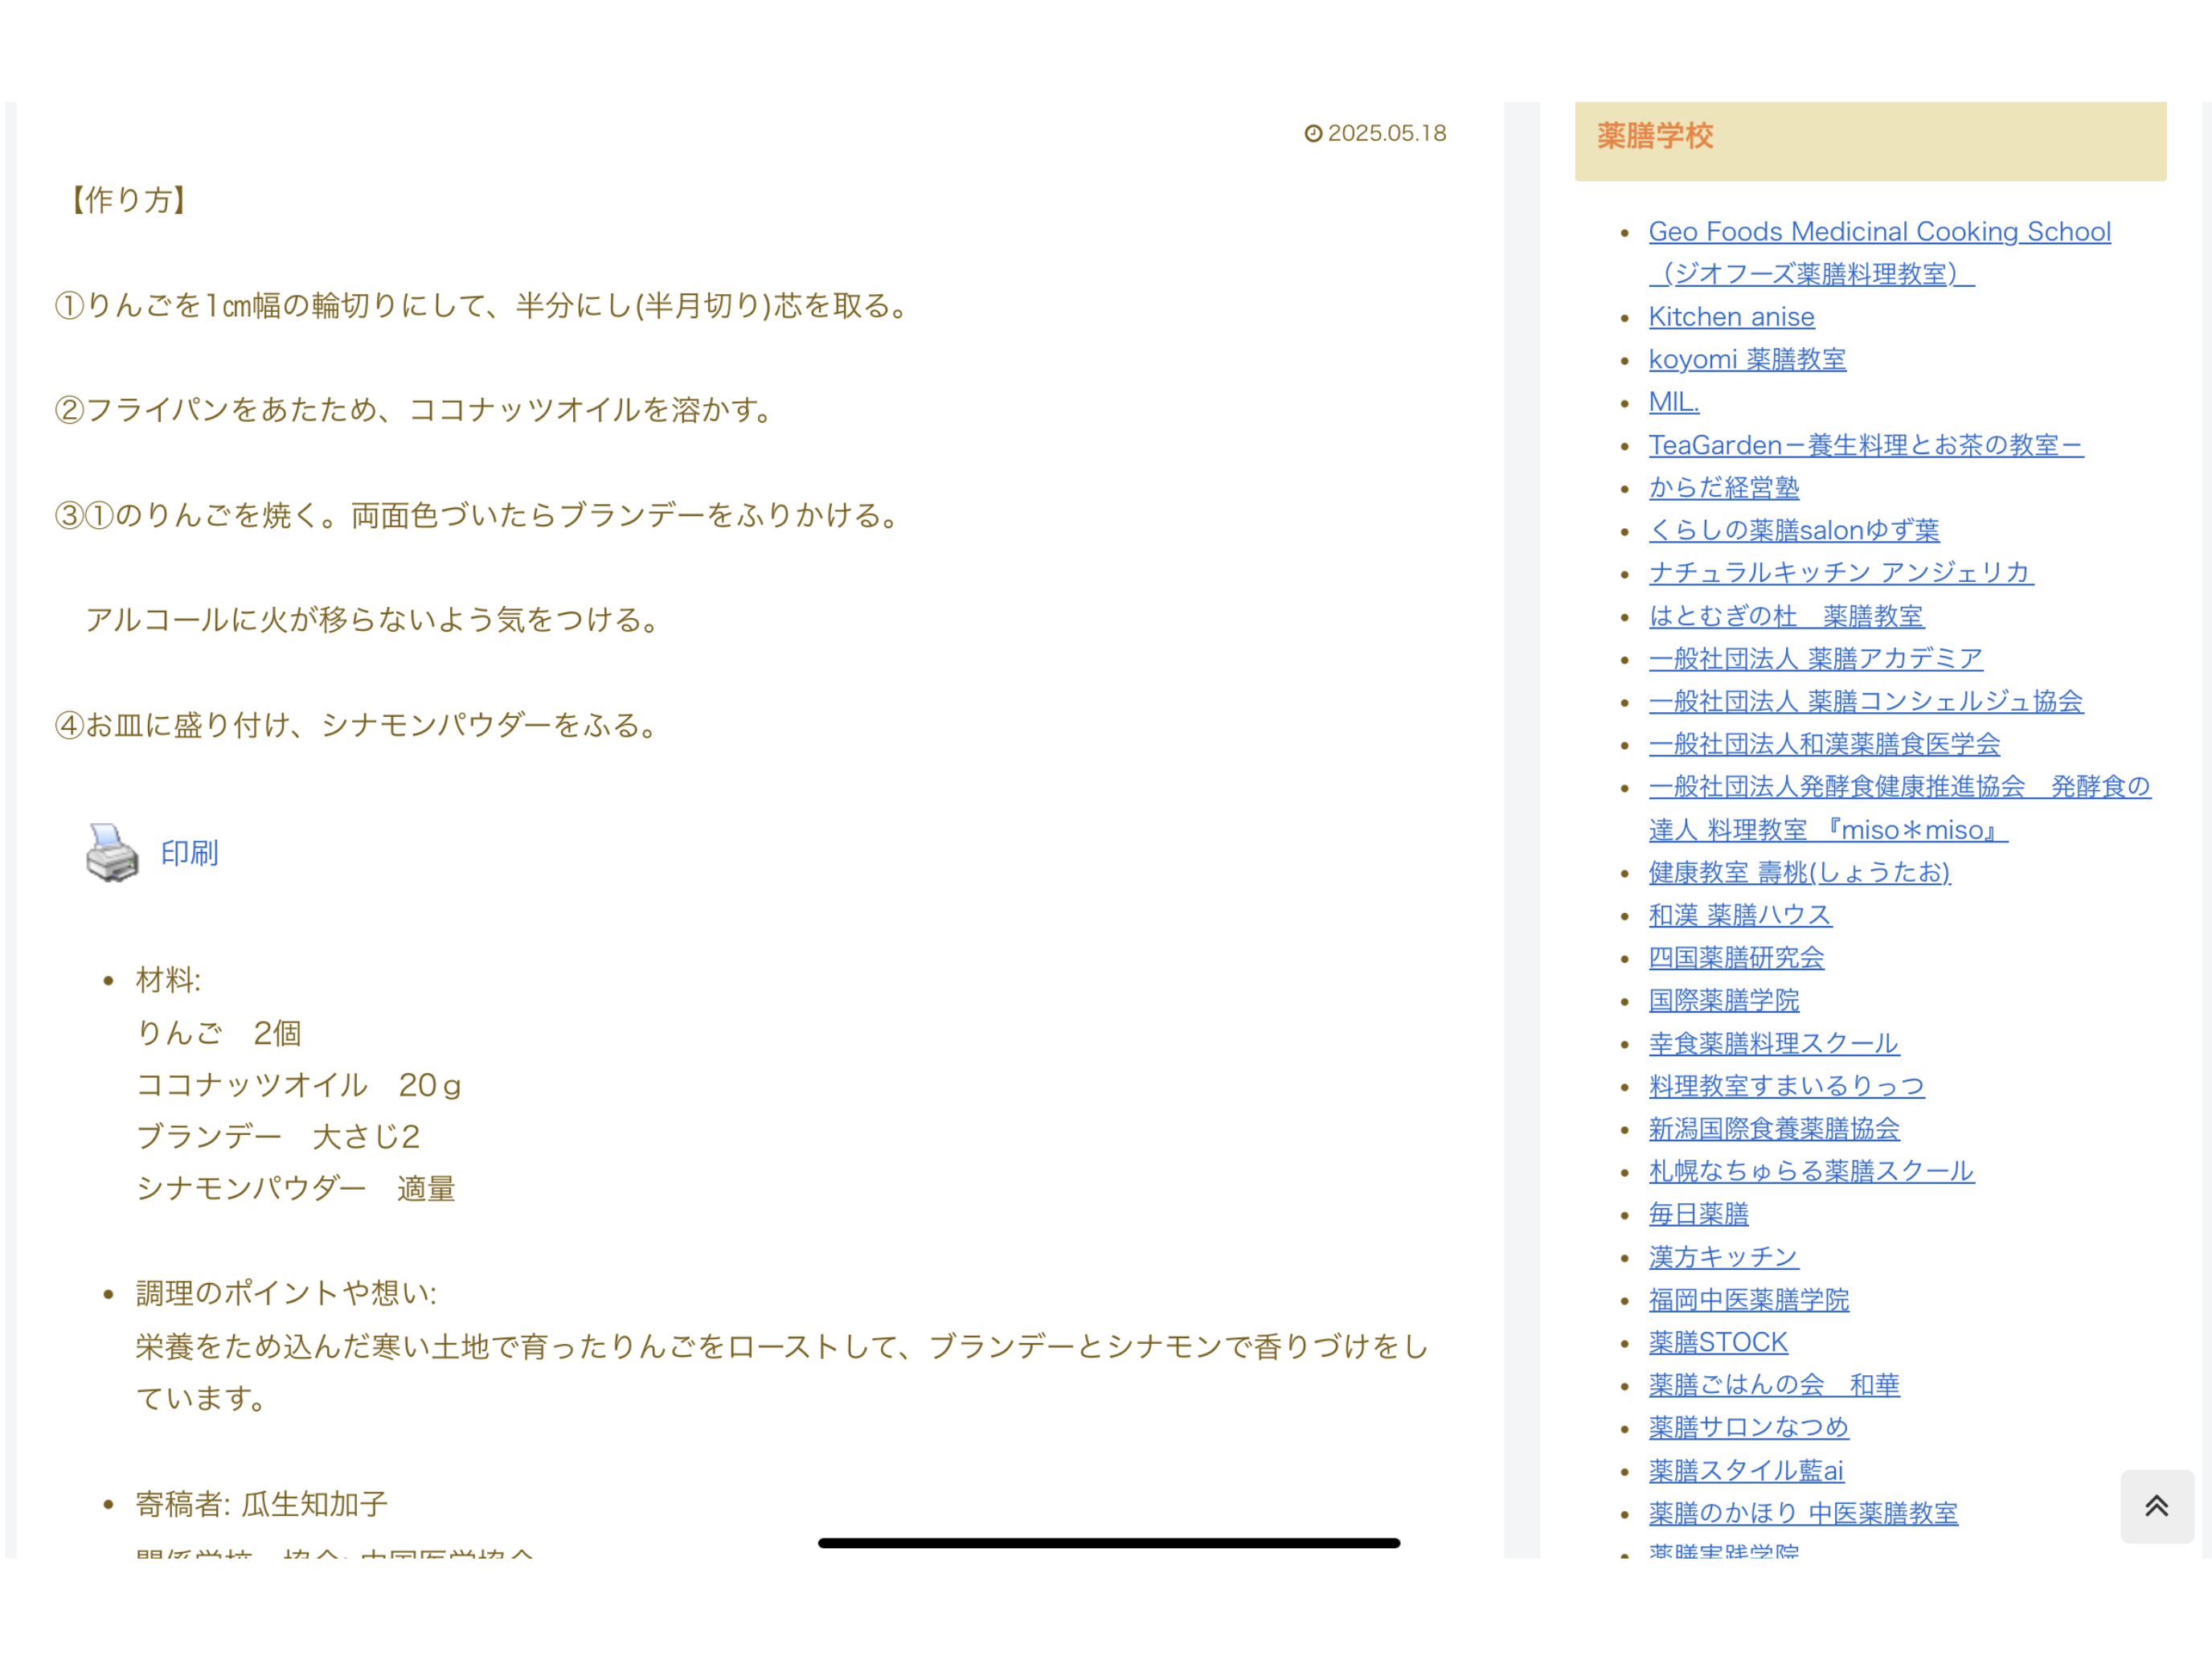Click the ブランデー 大さじ2 ingredient line
Image resolution: width=2212 pixels, height=1659 pixels.
(x=278, y=1137)
